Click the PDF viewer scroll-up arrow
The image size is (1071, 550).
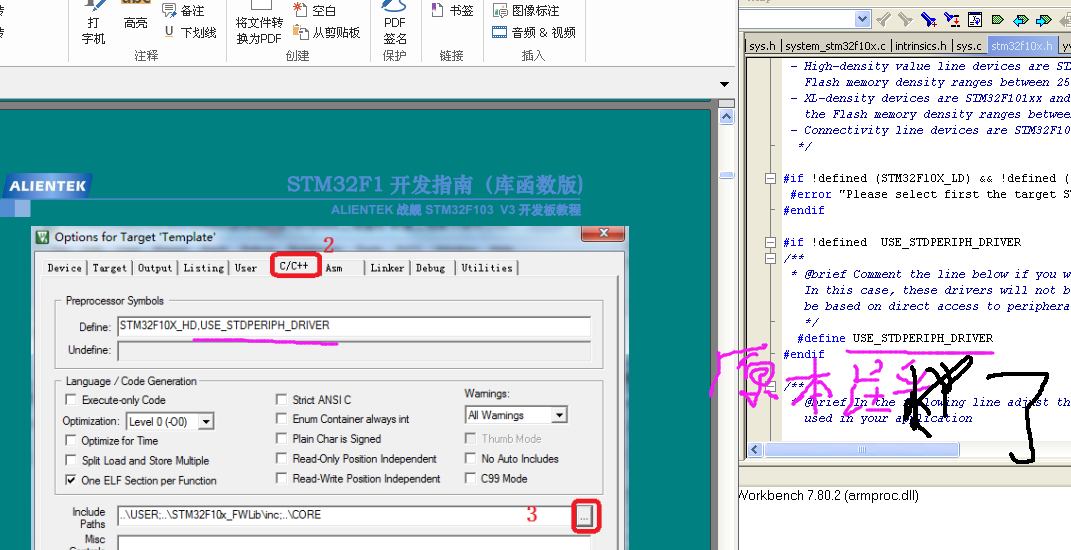(x=726, y=117)
